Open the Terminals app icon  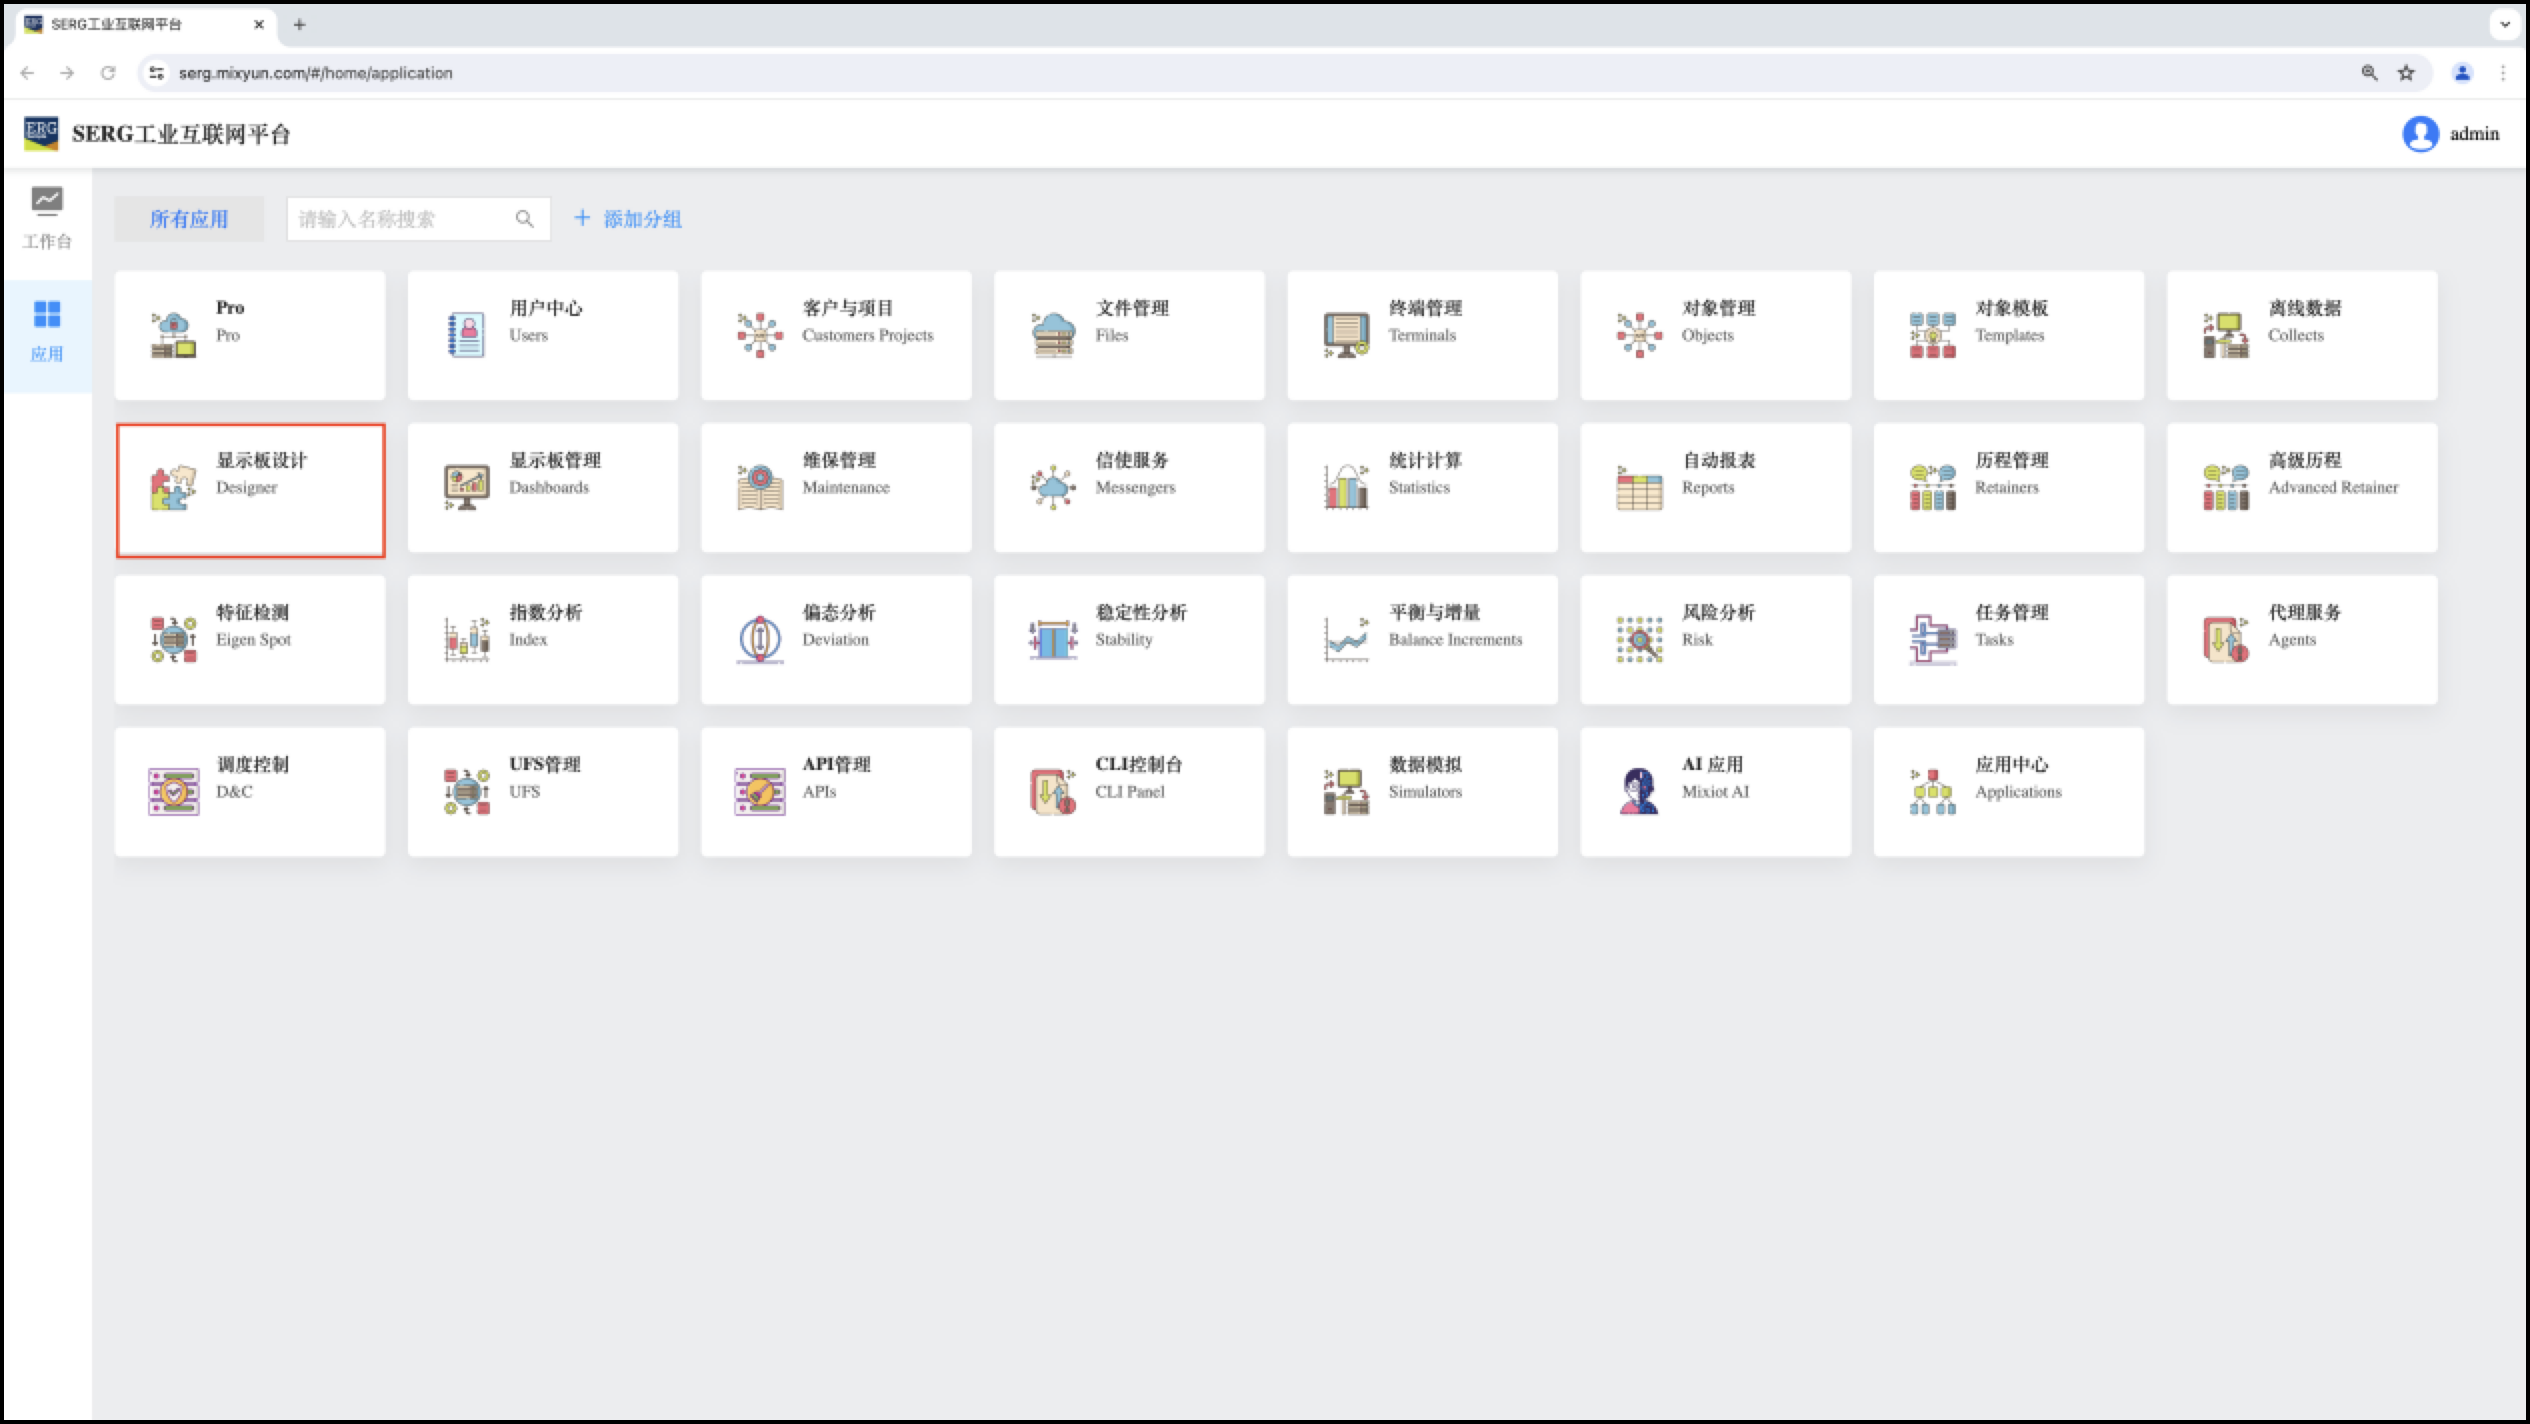click(1345, 335)
